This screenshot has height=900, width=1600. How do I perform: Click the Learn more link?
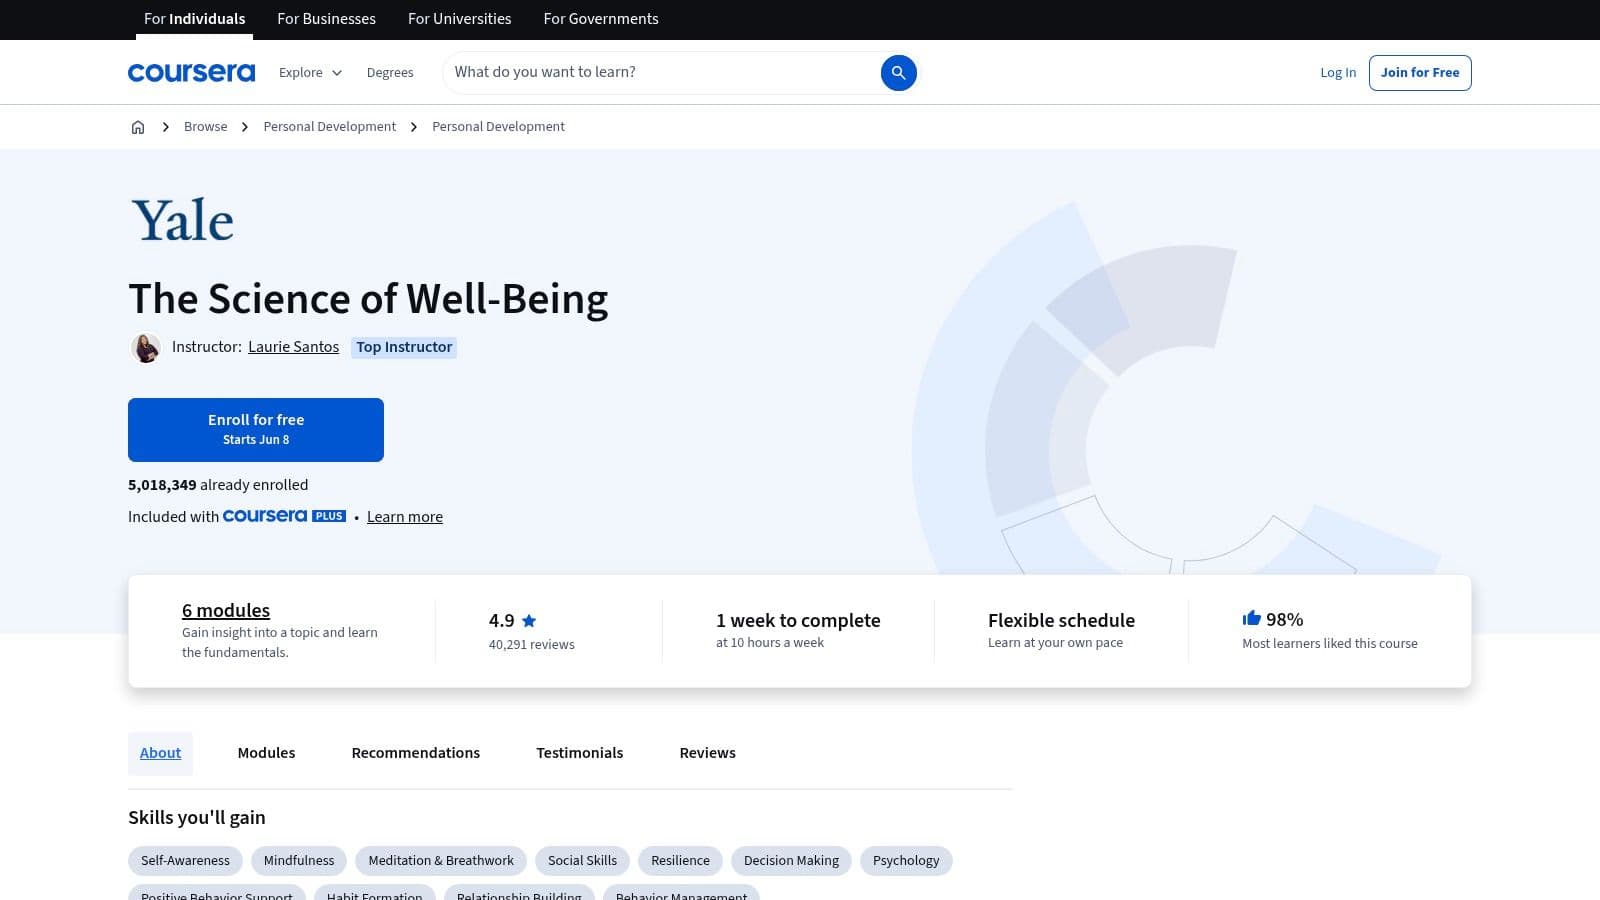pos(405,517)
